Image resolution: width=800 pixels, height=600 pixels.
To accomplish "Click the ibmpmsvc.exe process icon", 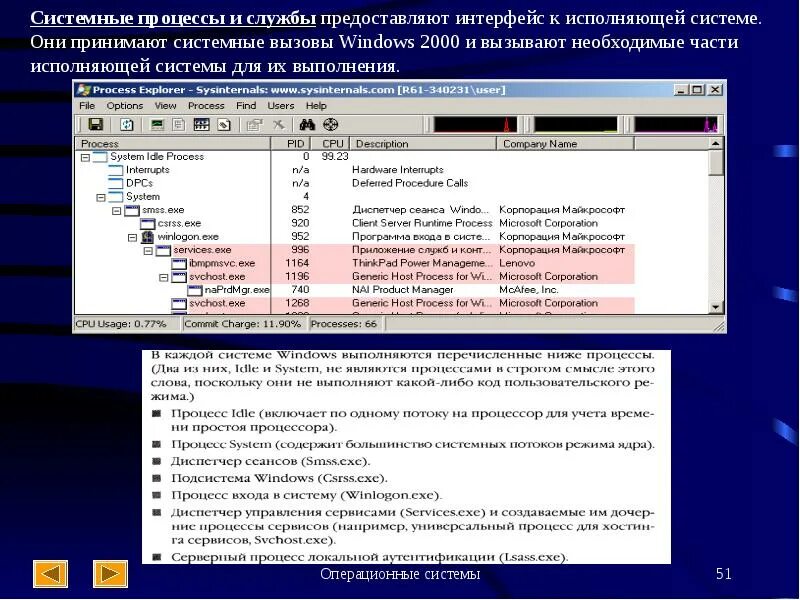I will coord(179,263).
